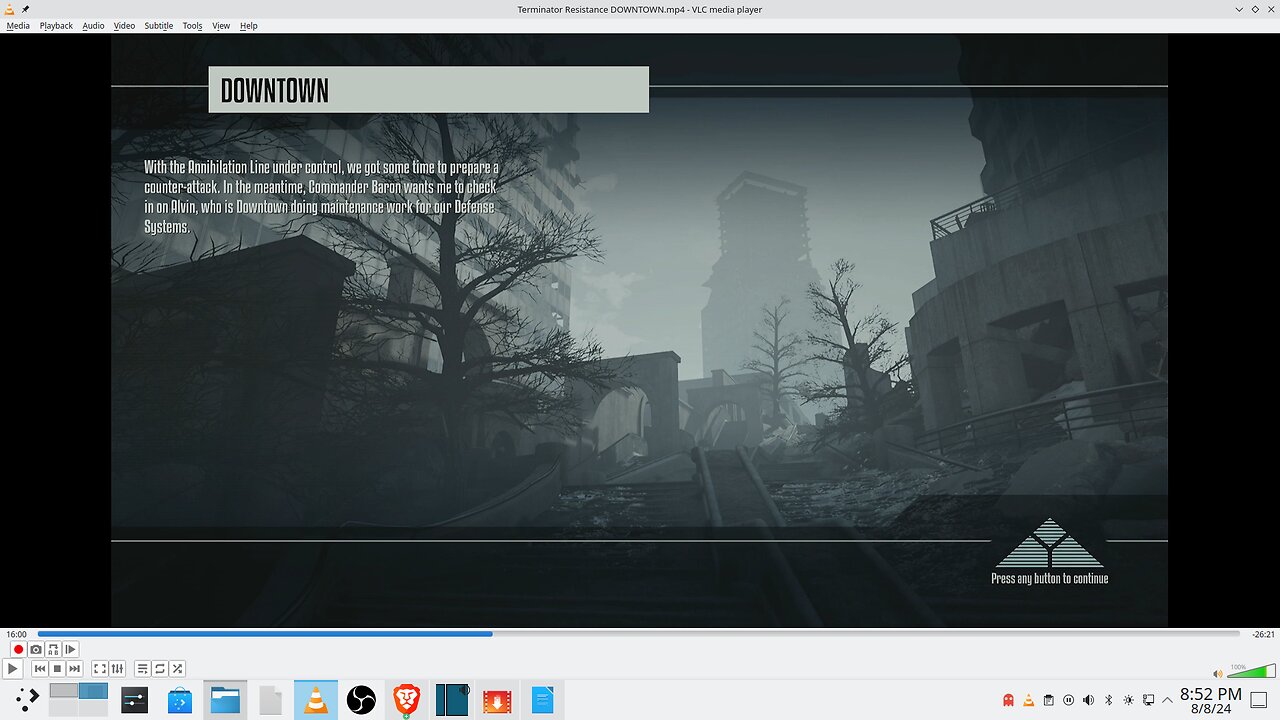Advance video frame by frame
1280x720 pixels.
click(x=70, y=650)
